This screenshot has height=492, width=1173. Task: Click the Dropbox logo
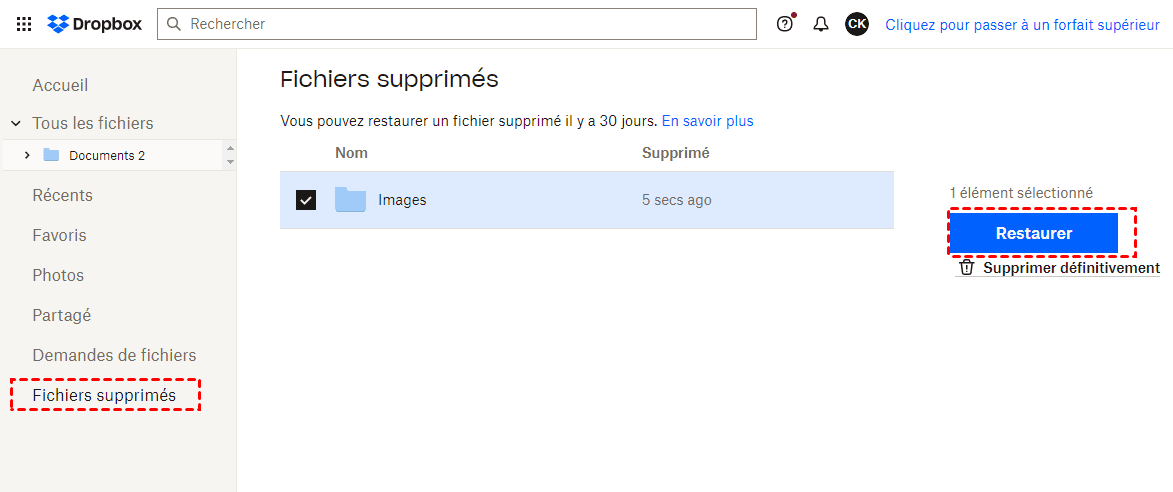point(94,24)
